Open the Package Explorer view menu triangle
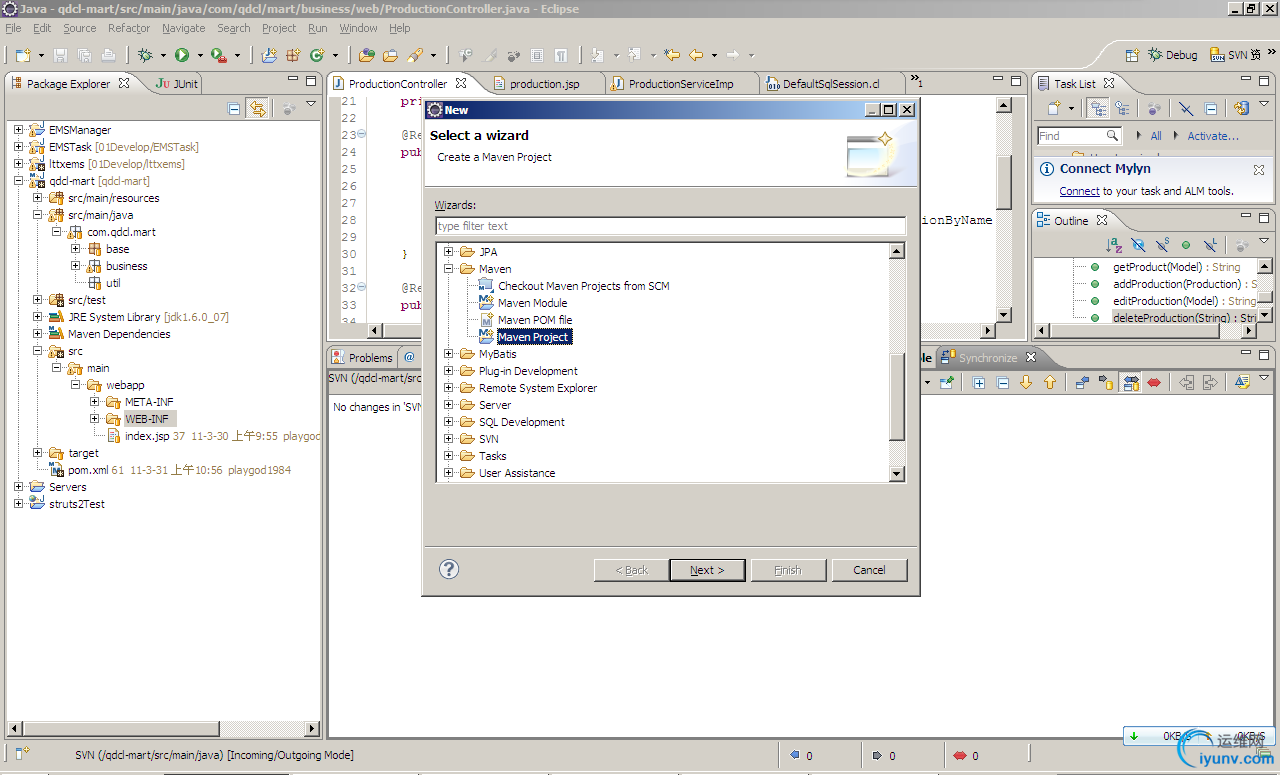 click(x=311, y=105)
